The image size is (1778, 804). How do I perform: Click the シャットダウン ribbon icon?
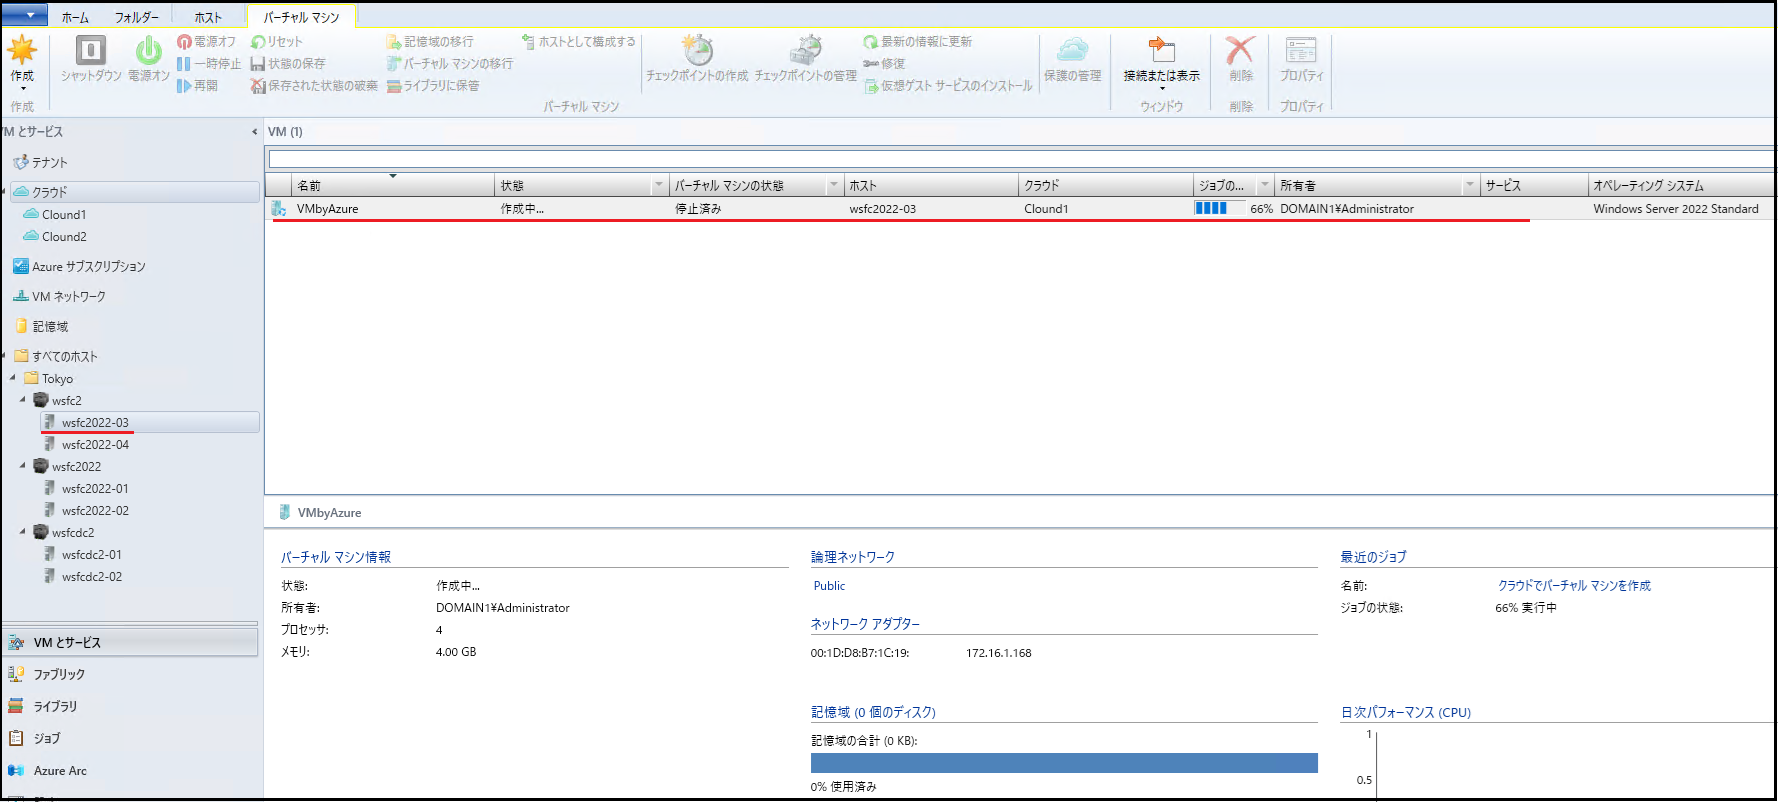tap(91, 50)
